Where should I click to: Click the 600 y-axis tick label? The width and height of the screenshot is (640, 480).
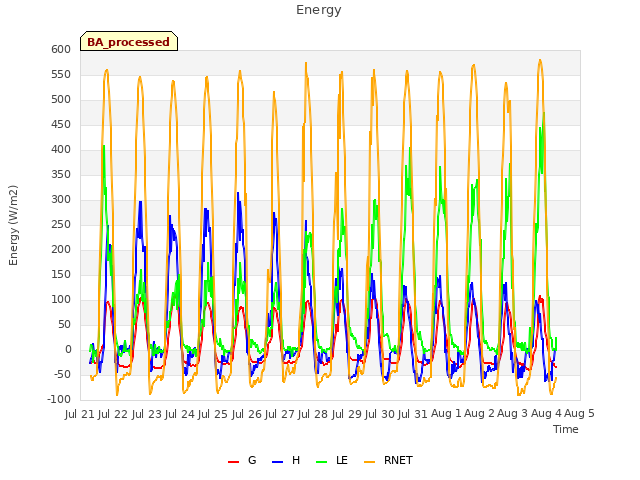click(x=61, y=49)
